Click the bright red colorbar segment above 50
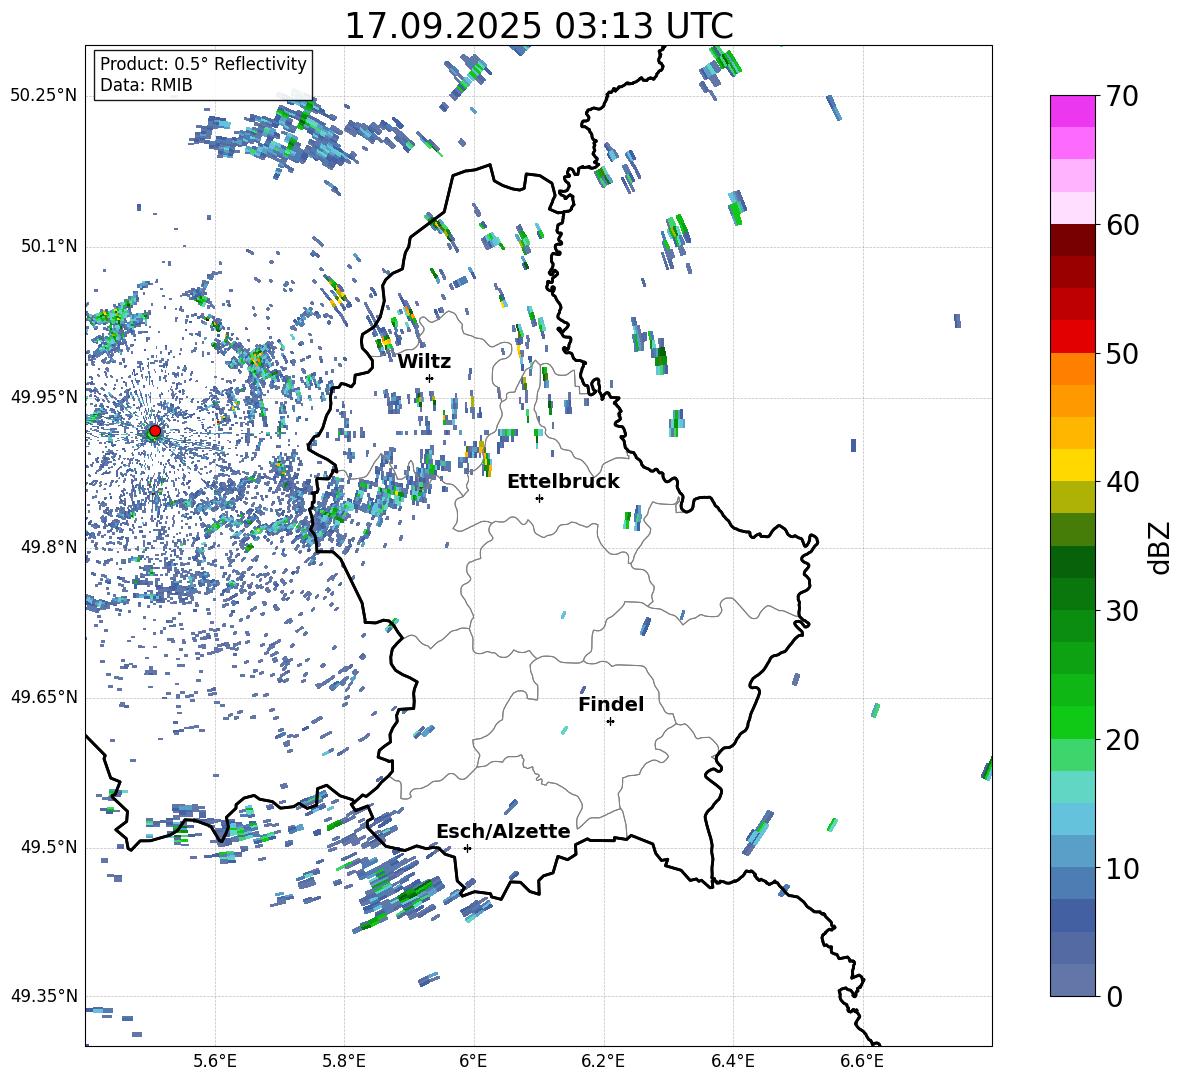The image size is (1184, 1081). click(1073, 336)
